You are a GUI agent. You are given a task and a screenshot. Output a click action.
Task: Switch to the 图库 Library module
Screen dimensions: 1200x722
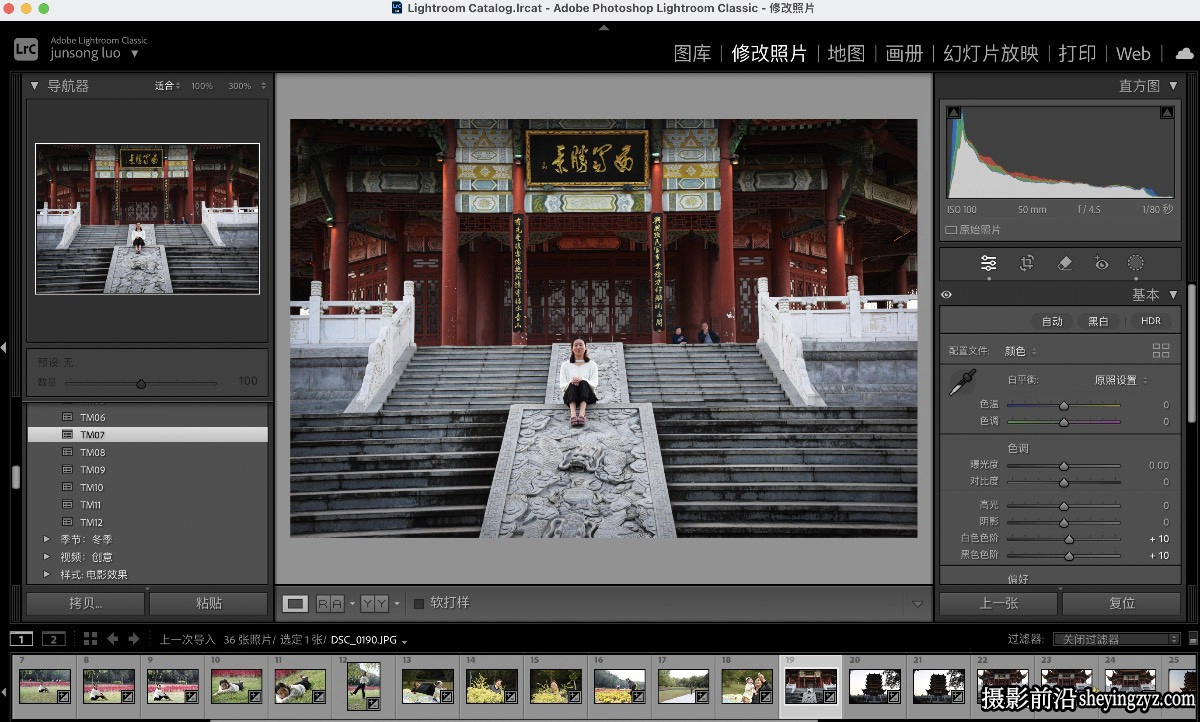click(x=693, y=54)
